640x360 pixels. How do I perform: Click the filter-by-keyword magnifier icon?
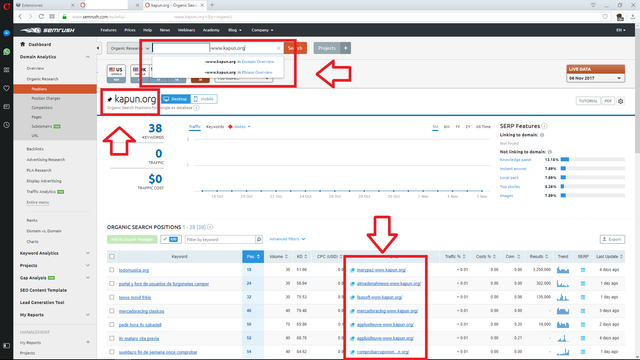point(259,239)
